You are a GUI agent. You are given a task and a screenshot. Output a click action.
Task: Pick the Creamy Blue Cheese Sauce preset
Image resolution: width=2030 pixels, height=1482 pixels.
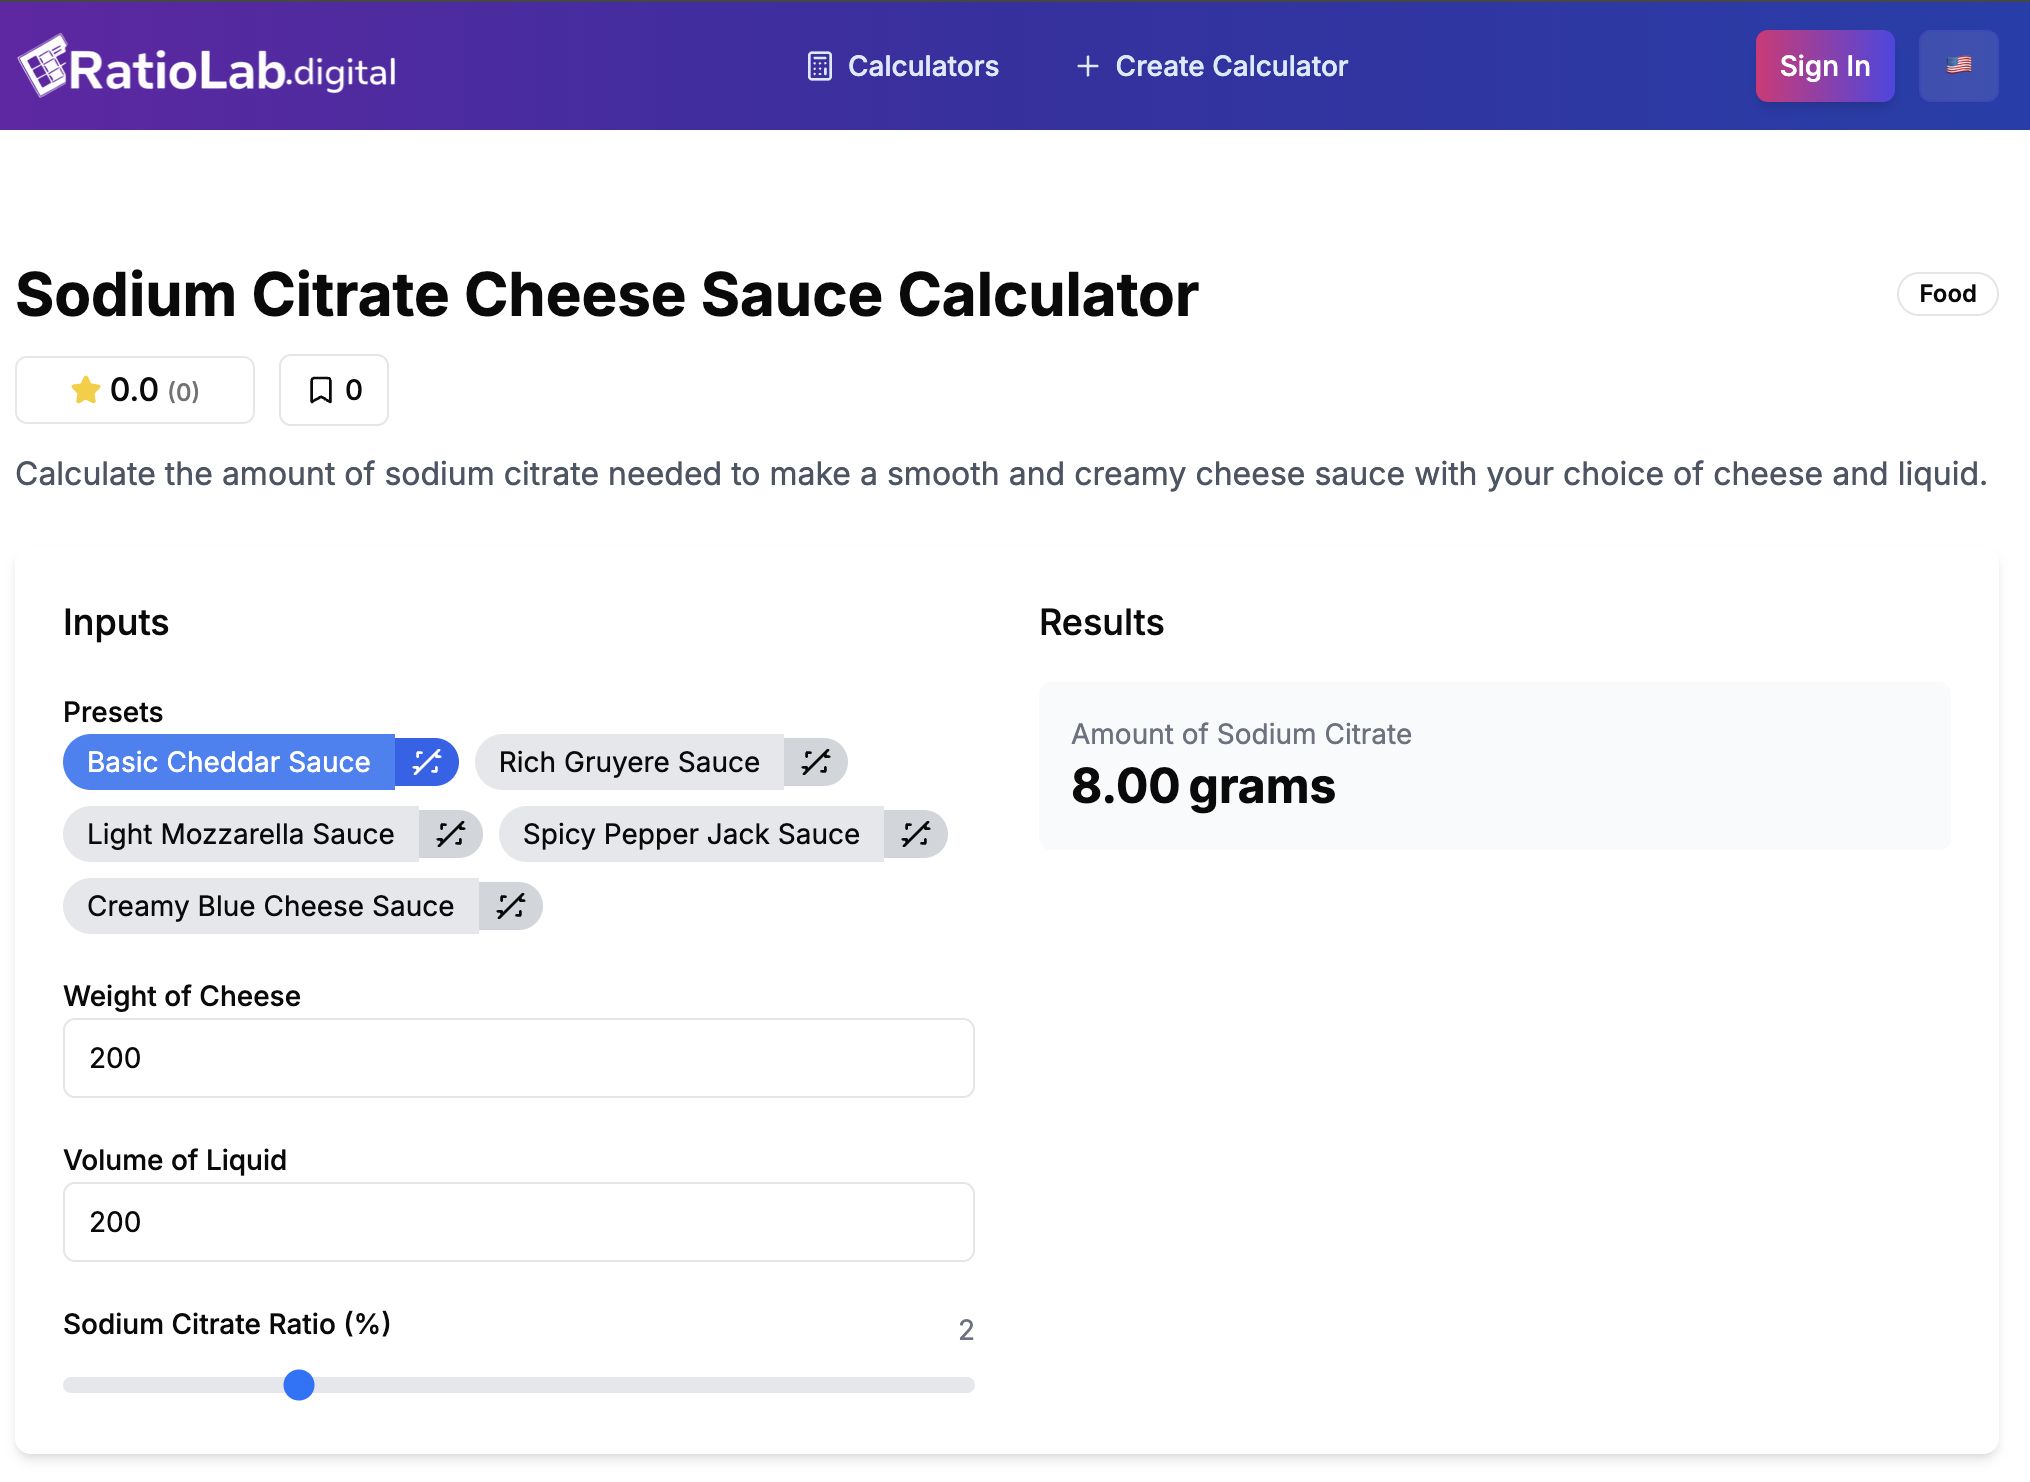[271, 906]
